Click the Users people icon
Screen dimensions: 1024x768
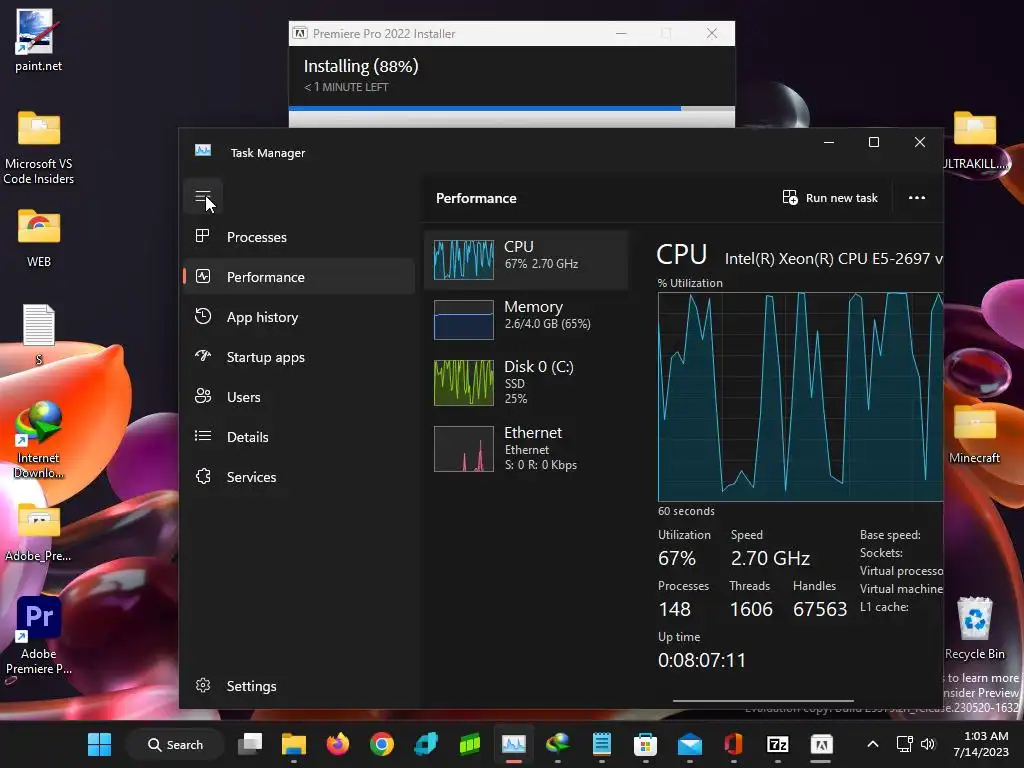coord(203,396)
